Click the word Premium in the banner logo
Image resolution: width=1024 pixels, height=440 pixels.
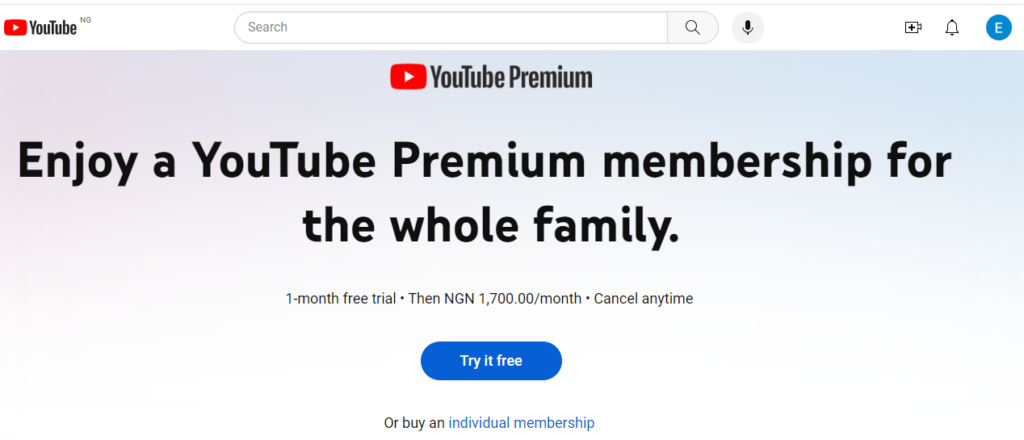coord(551,78)
